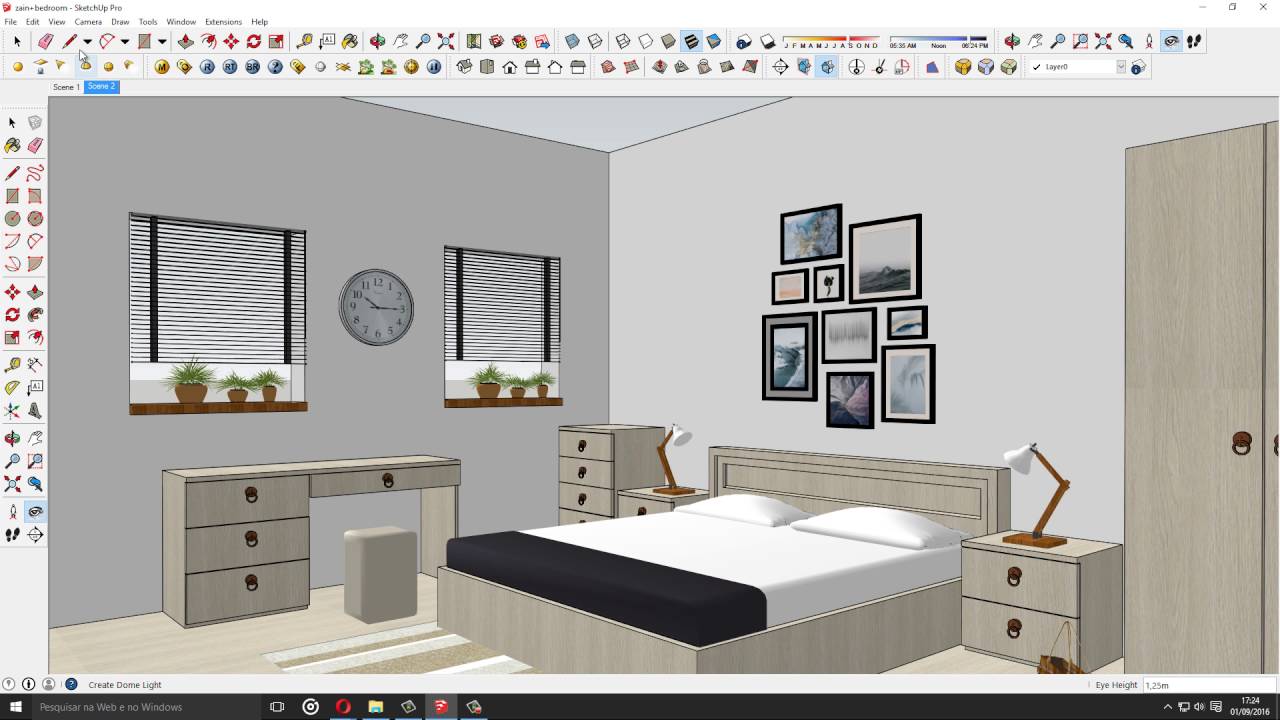Click the Section Plane tool in left toolbar
Image resolution: width=1280 pixels, height=720 pixels.
point(35,535)
